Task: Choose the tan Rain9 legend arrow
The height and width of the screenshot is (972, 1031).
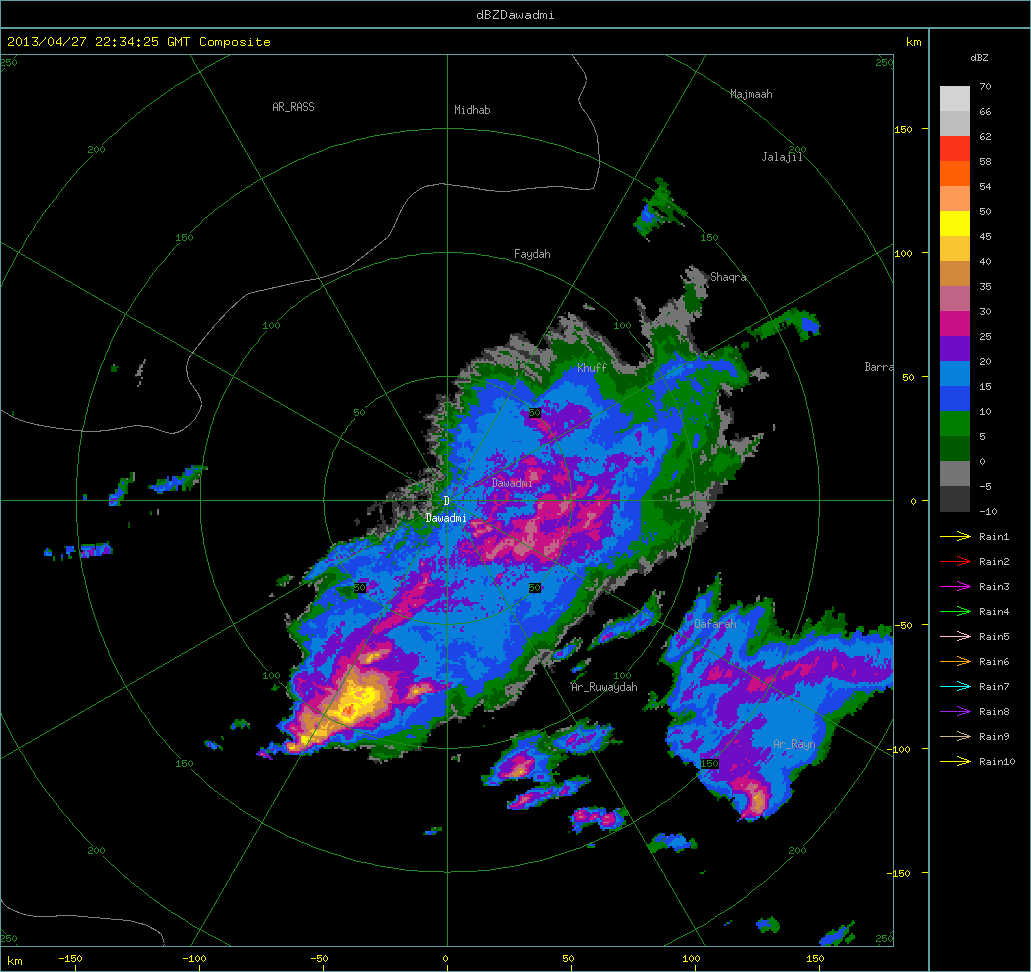Action: [955, 737]
